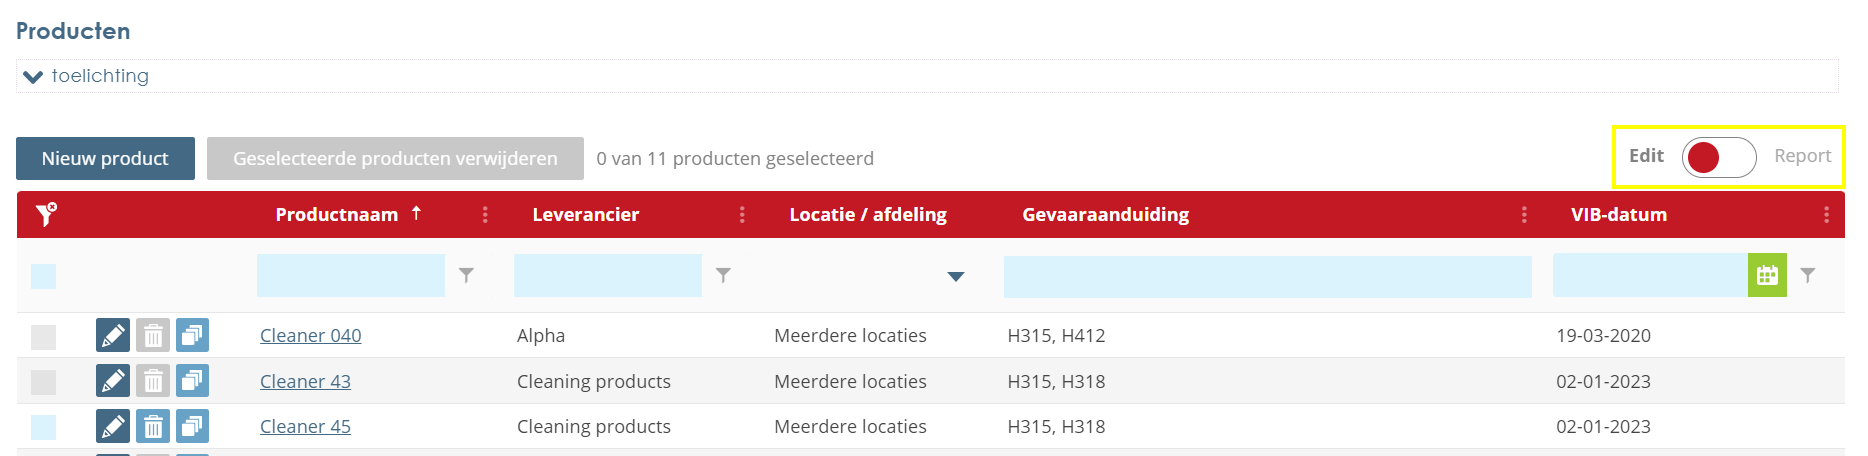Click the copy icon for Cleaner 43

pos(192,381)
